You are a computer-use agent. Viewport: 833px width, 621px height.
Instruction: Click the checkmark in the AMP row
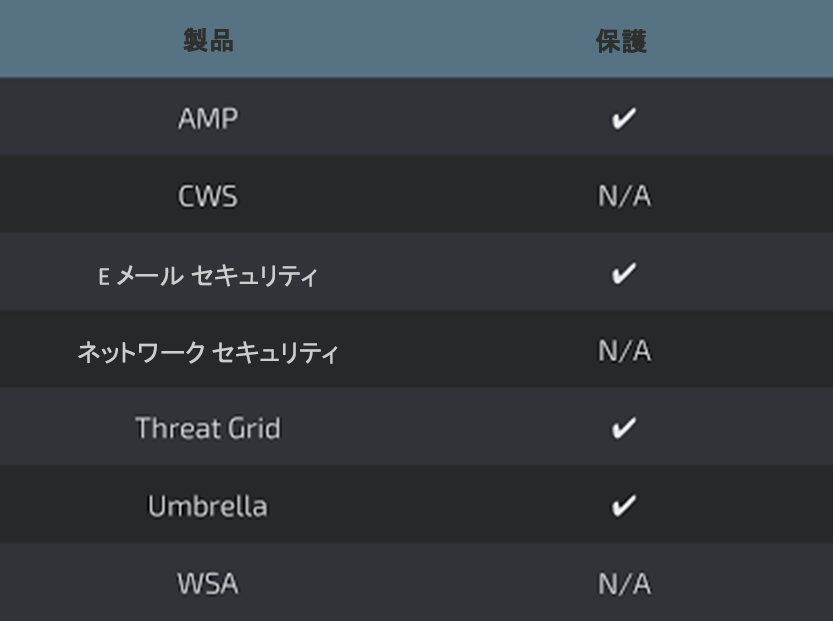pyautogui.click(x=623, y=118)
